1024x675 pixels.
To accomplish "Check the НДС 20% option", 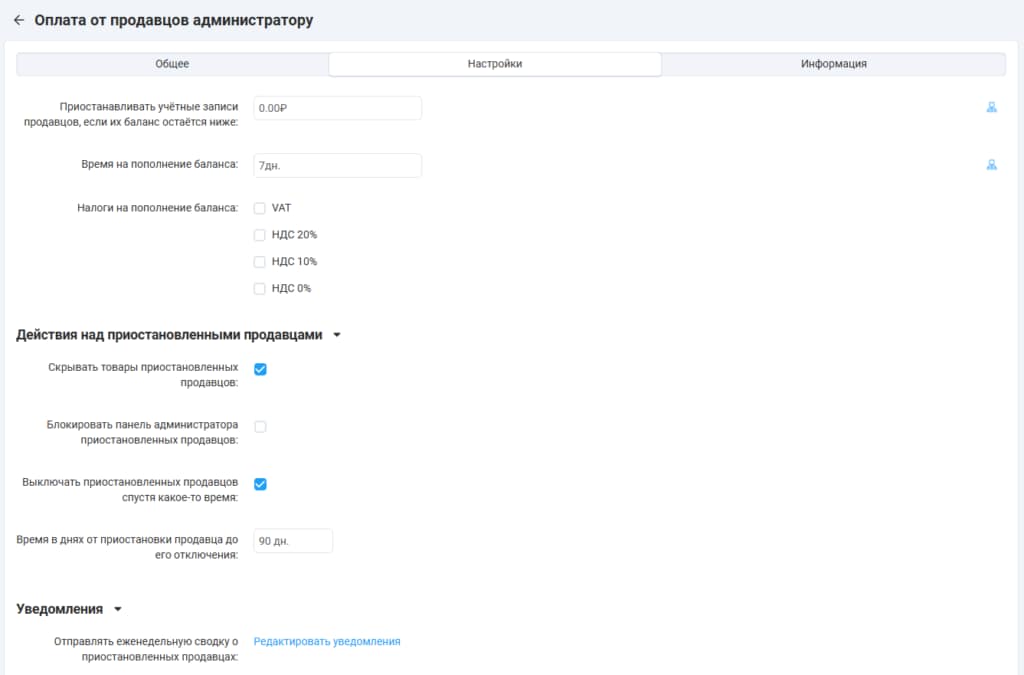I will [260, 235].
